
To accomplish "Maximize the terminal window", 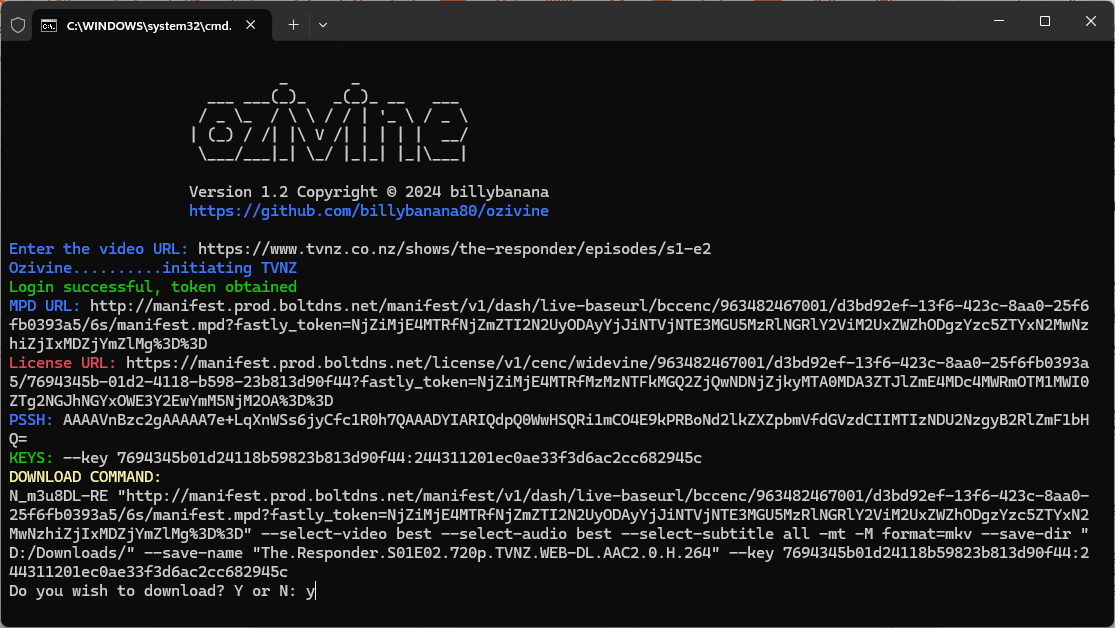I will pyautogui.click(x=1045, y=21).
